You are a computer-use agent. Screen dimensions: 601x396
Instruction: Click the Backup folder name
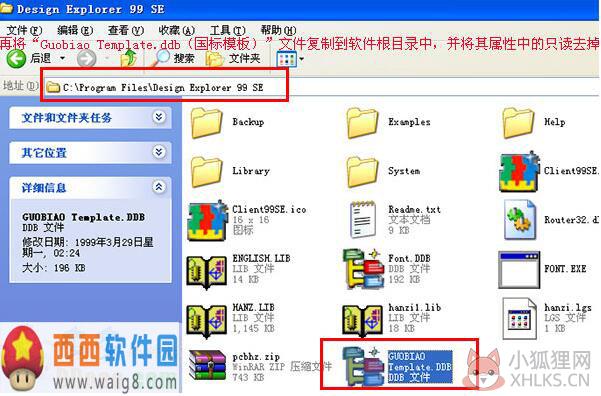click(x=248, y=122)
